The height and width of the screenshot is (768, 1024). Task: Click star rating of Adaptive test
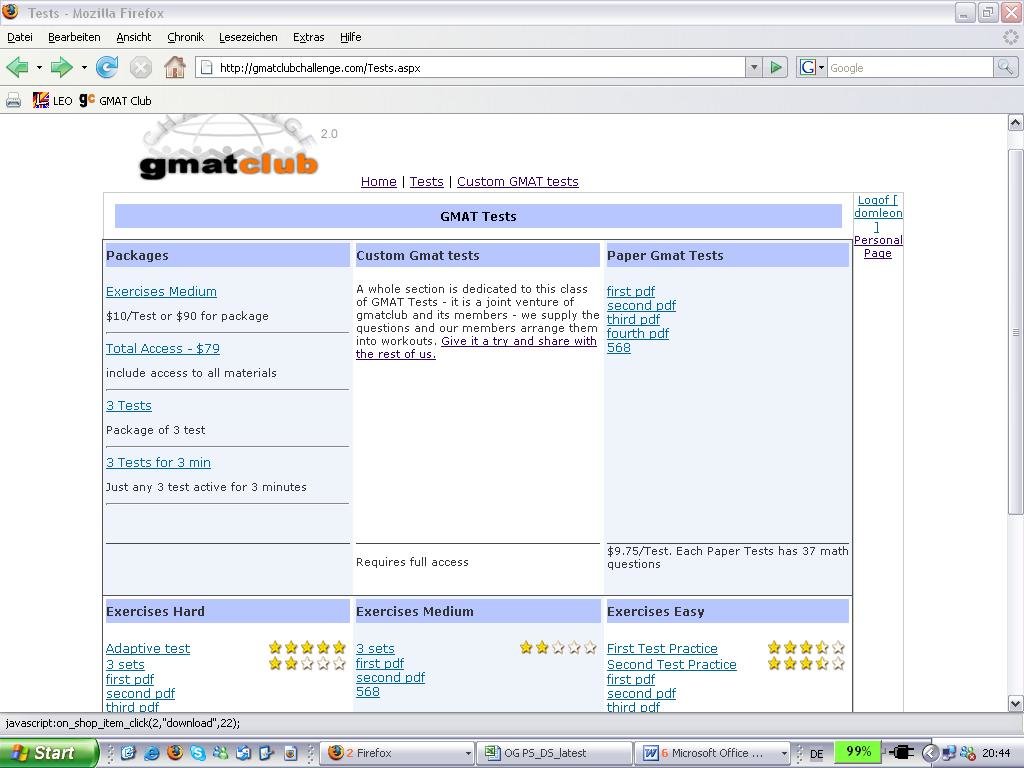point(307,647)
